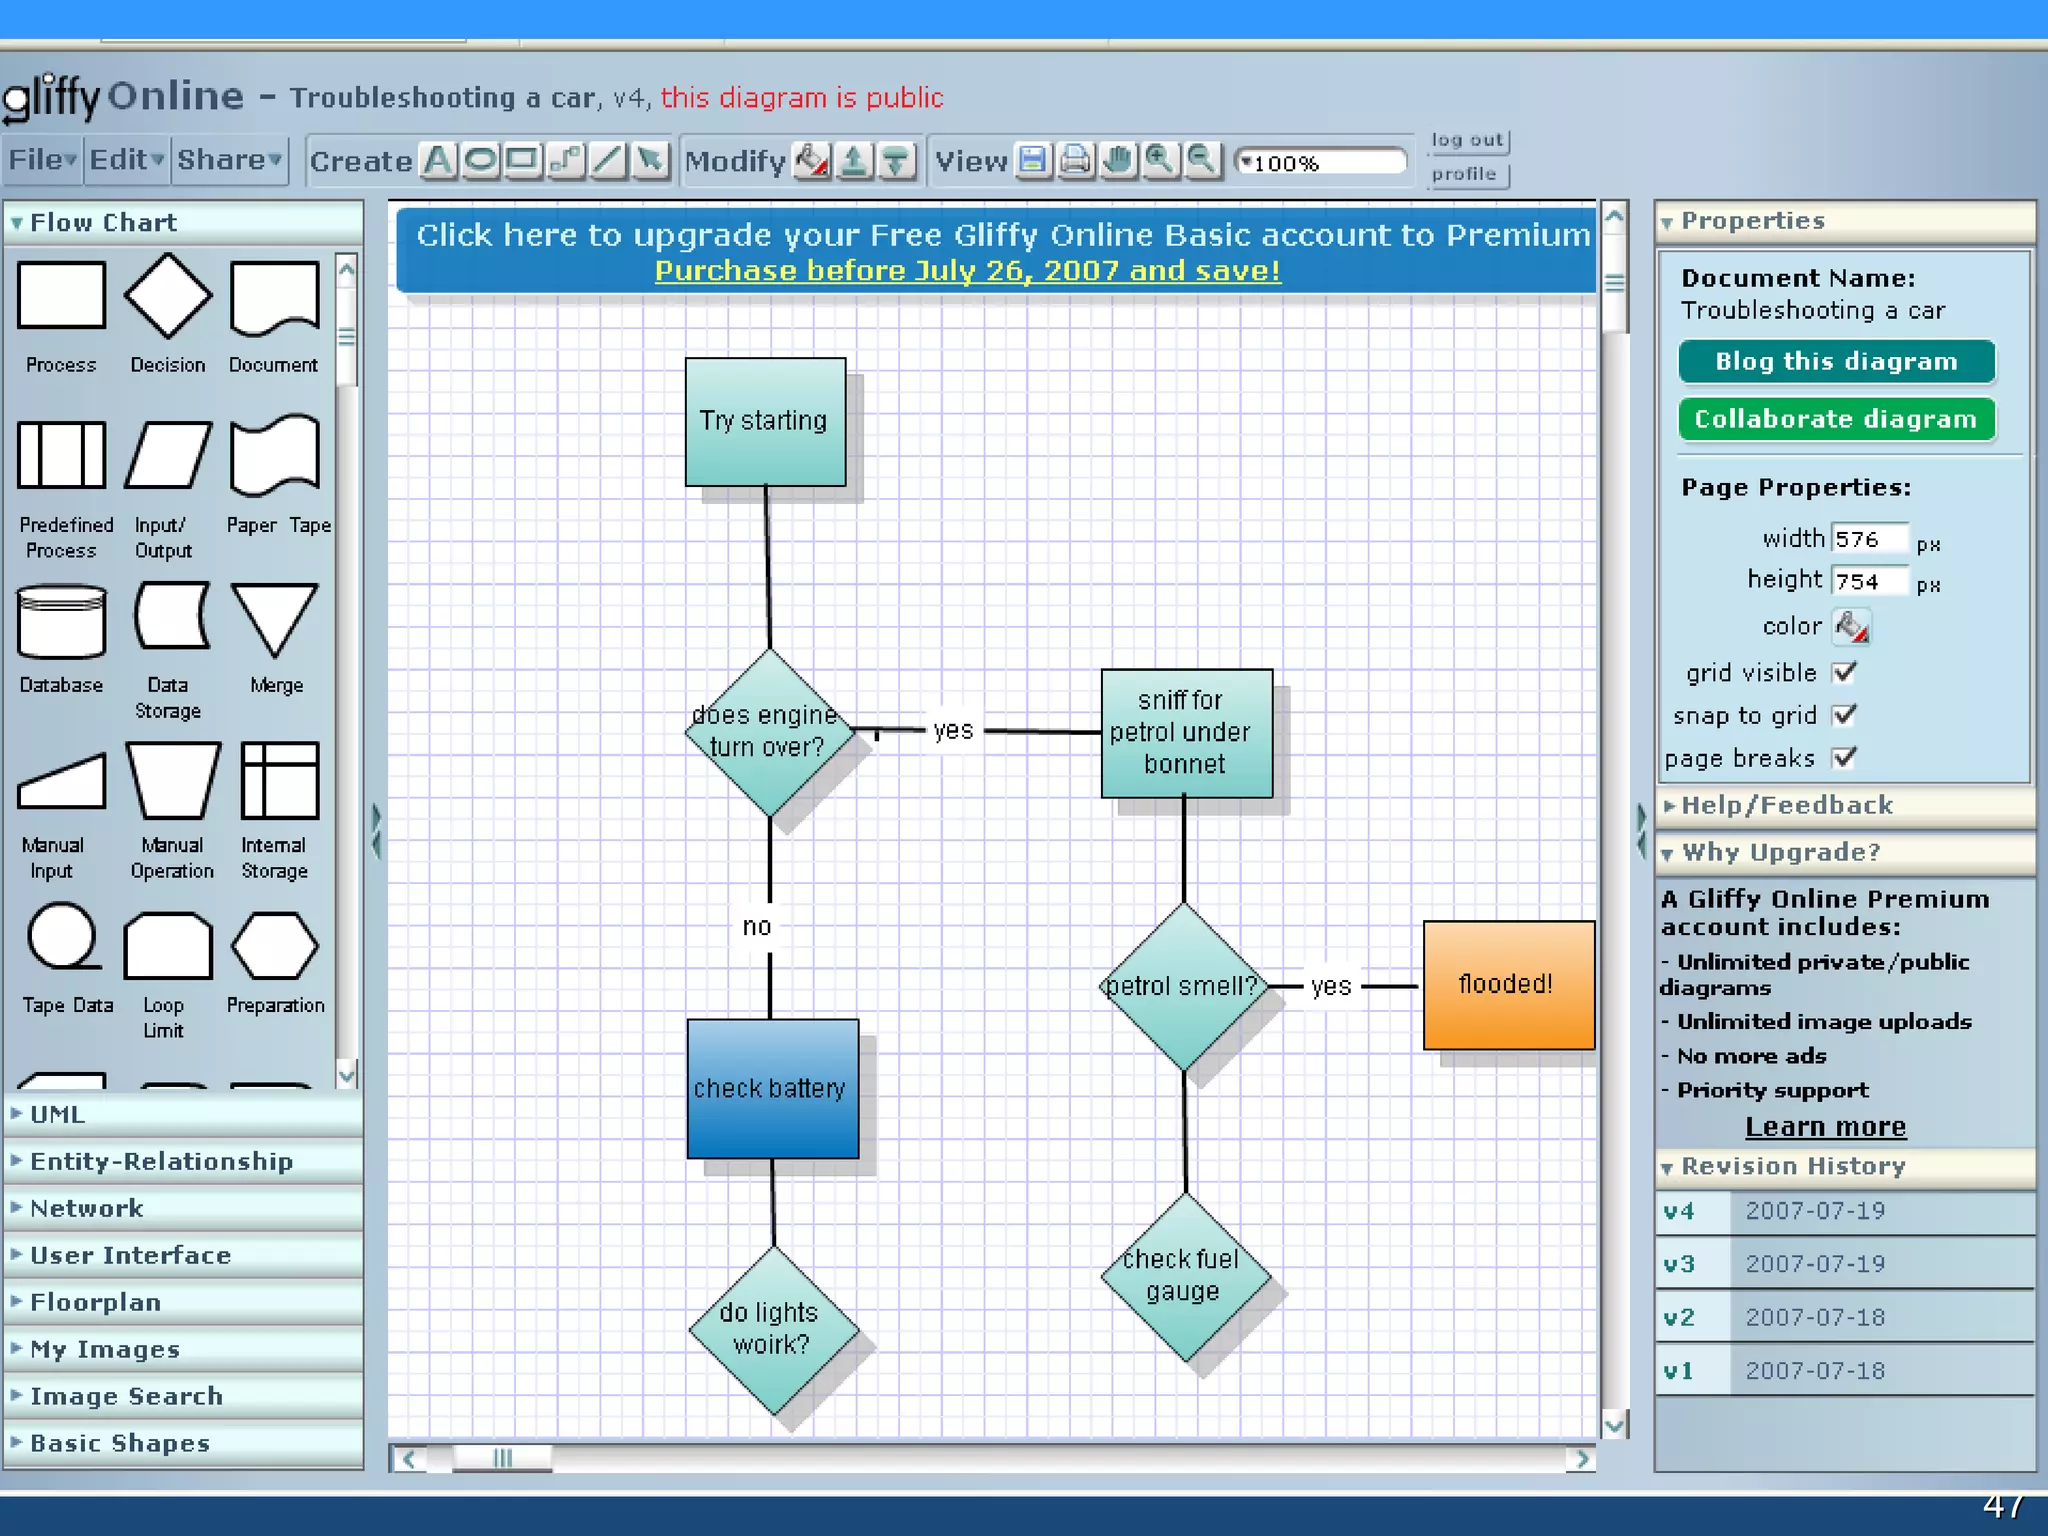This screenshot has height=1536, width=2048.
Task: Select the Text creation tool
Action: (438, 161)
